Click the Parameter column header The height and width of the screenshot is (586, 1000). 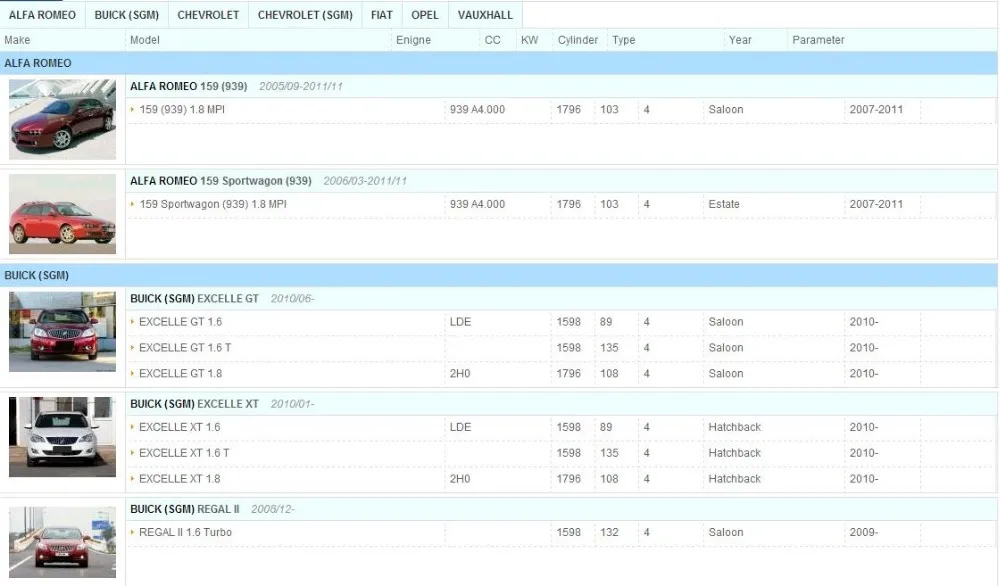pos(818,40)
